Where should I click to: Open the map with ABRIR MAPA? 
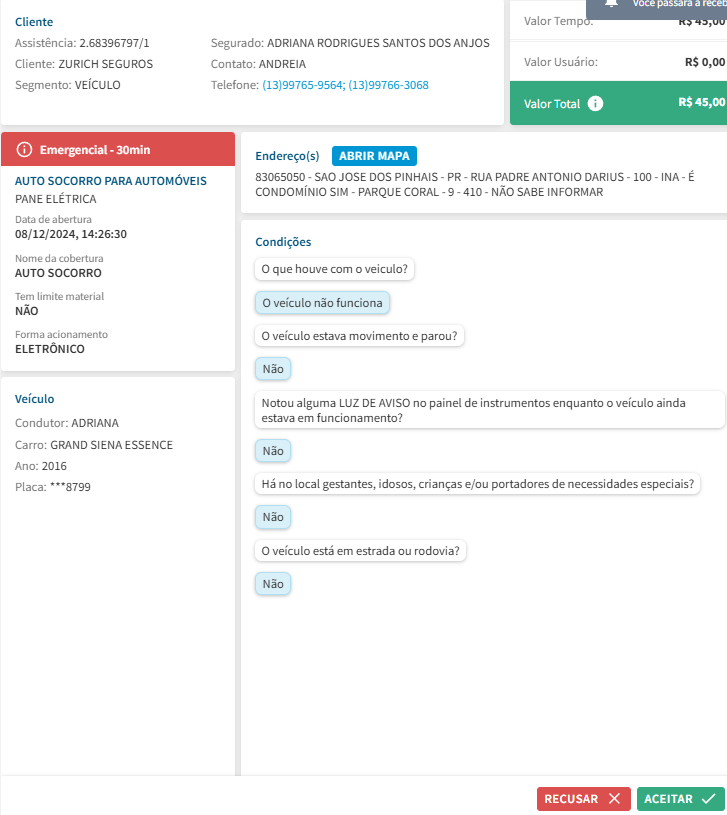(374, 156)
